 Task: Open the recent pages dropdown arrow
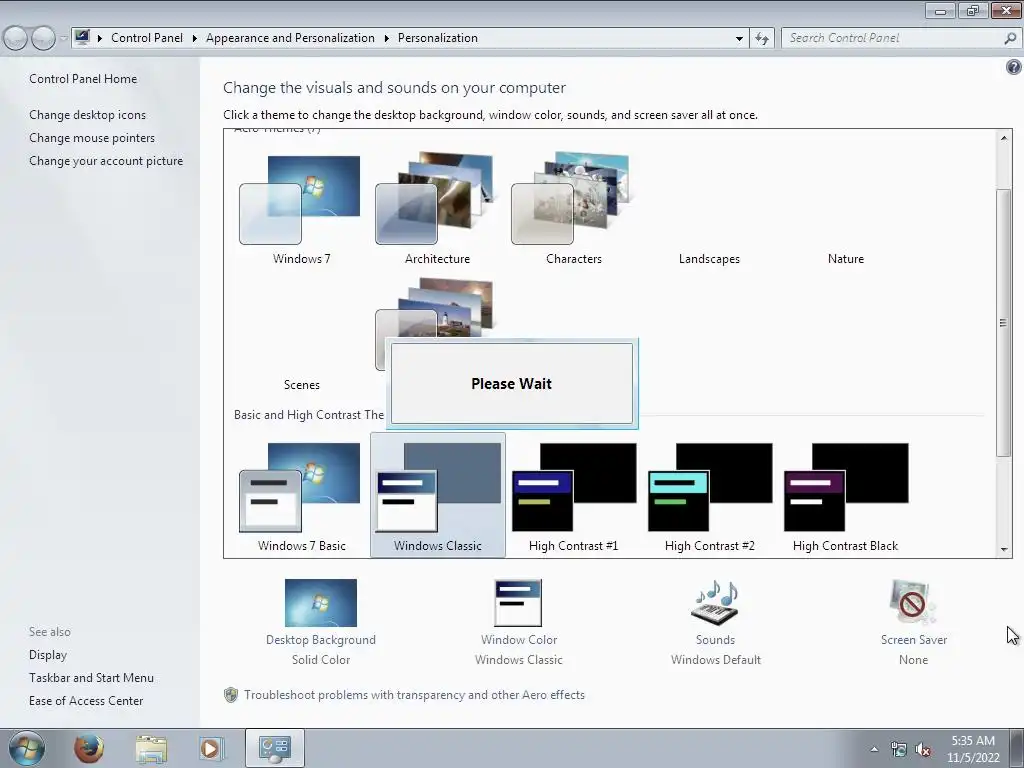coord(63,39)
